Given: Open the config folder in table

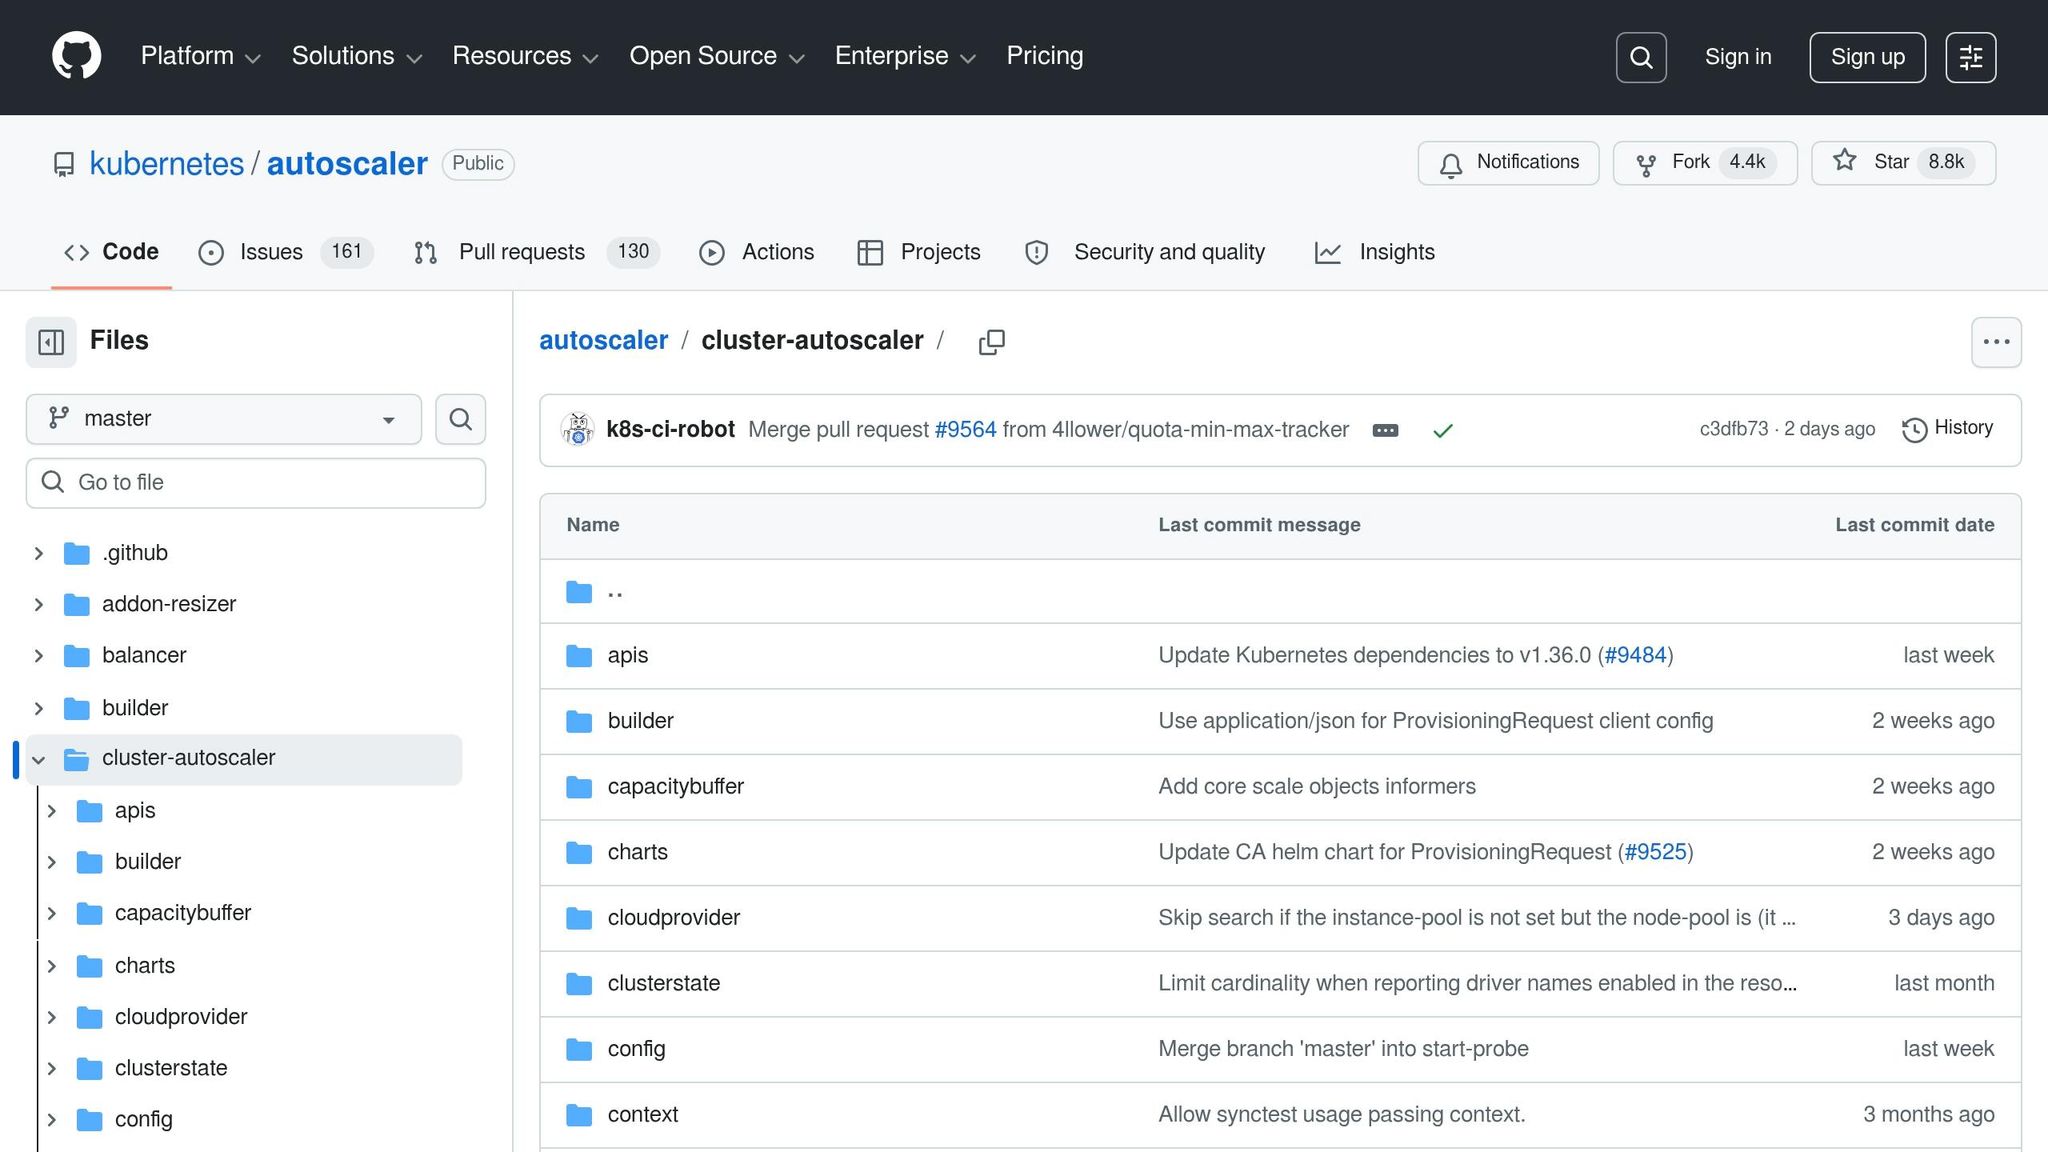Looking at the screenshot, I should (636, 1049).
